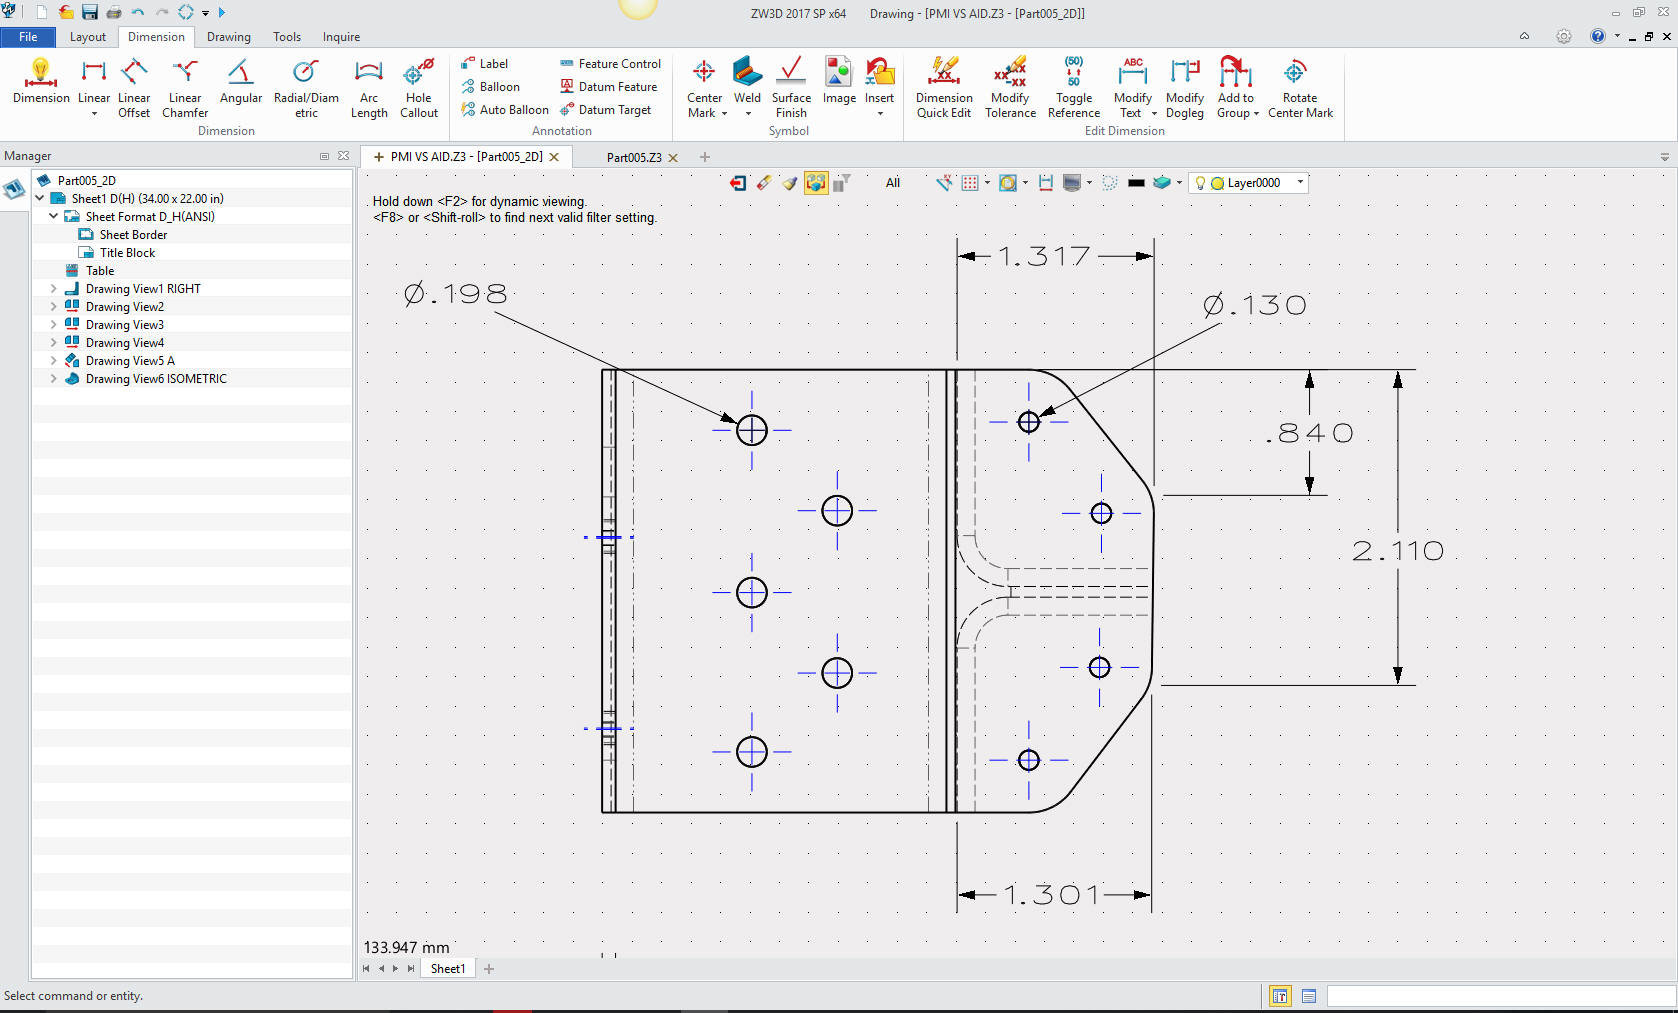Open help via the question mark icon

(x=1598, y=36)
